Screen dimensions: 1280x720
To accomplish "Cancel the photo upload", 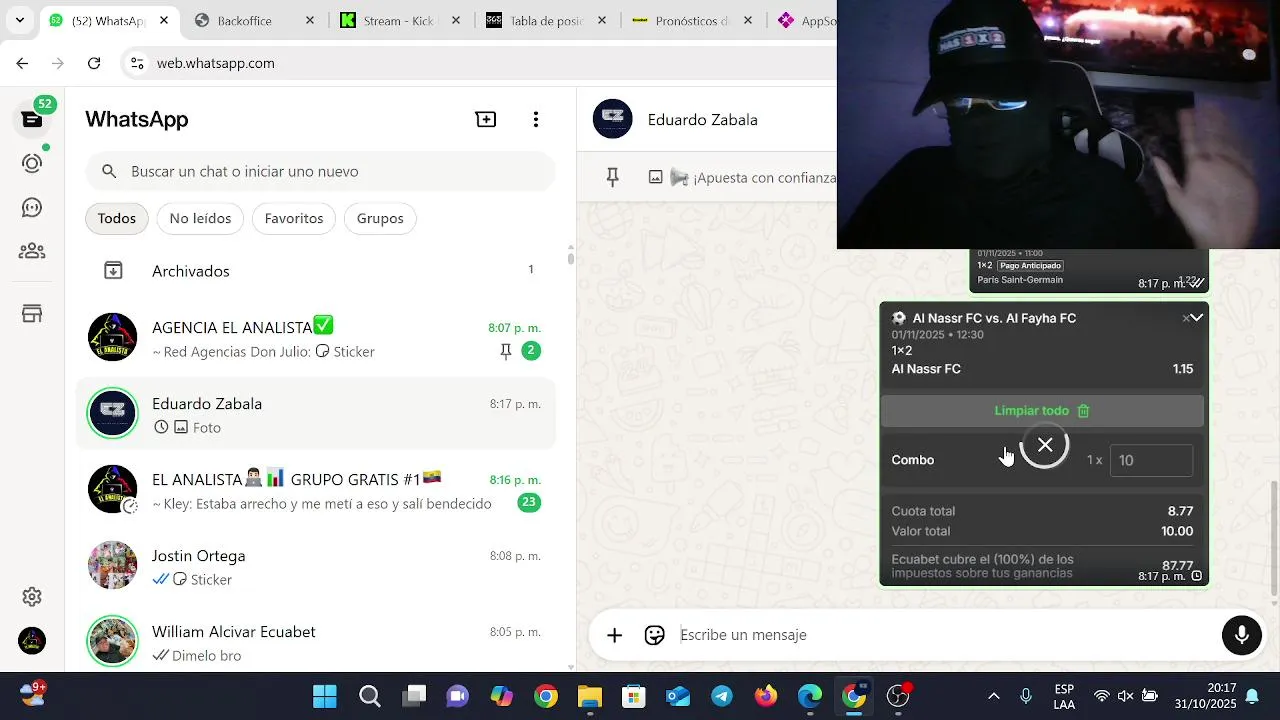I will [x=1045, y=445].
